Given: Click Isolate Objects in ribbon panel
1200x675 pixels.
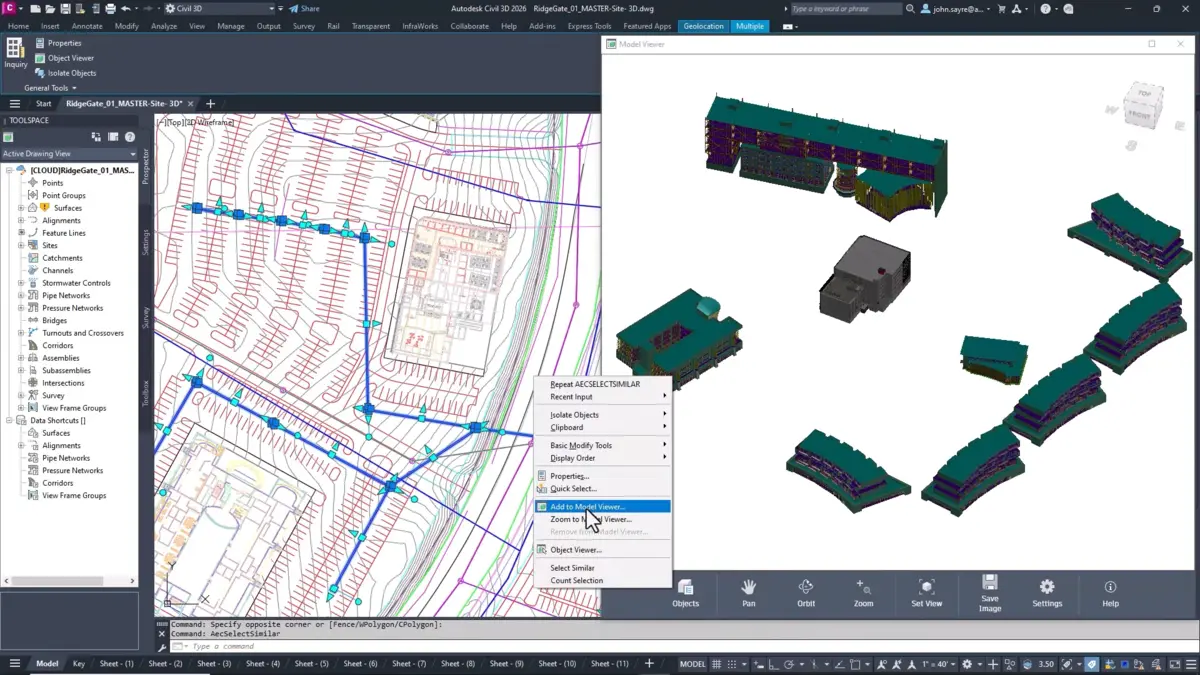Looking at the screenshot, I should (x=65, y=73).
